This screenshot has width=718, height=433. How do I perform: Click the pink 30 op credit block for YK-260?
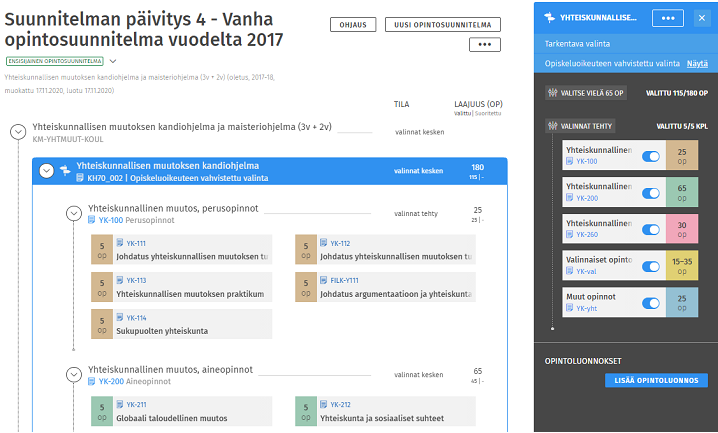coord(682,229)
